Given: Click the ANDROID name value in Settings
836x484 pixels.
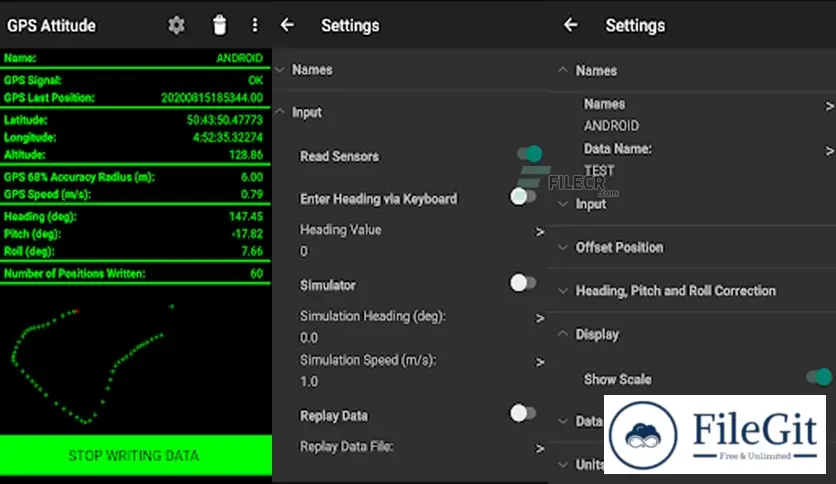Looking at the screenshot, I should [x=611, y=126].
